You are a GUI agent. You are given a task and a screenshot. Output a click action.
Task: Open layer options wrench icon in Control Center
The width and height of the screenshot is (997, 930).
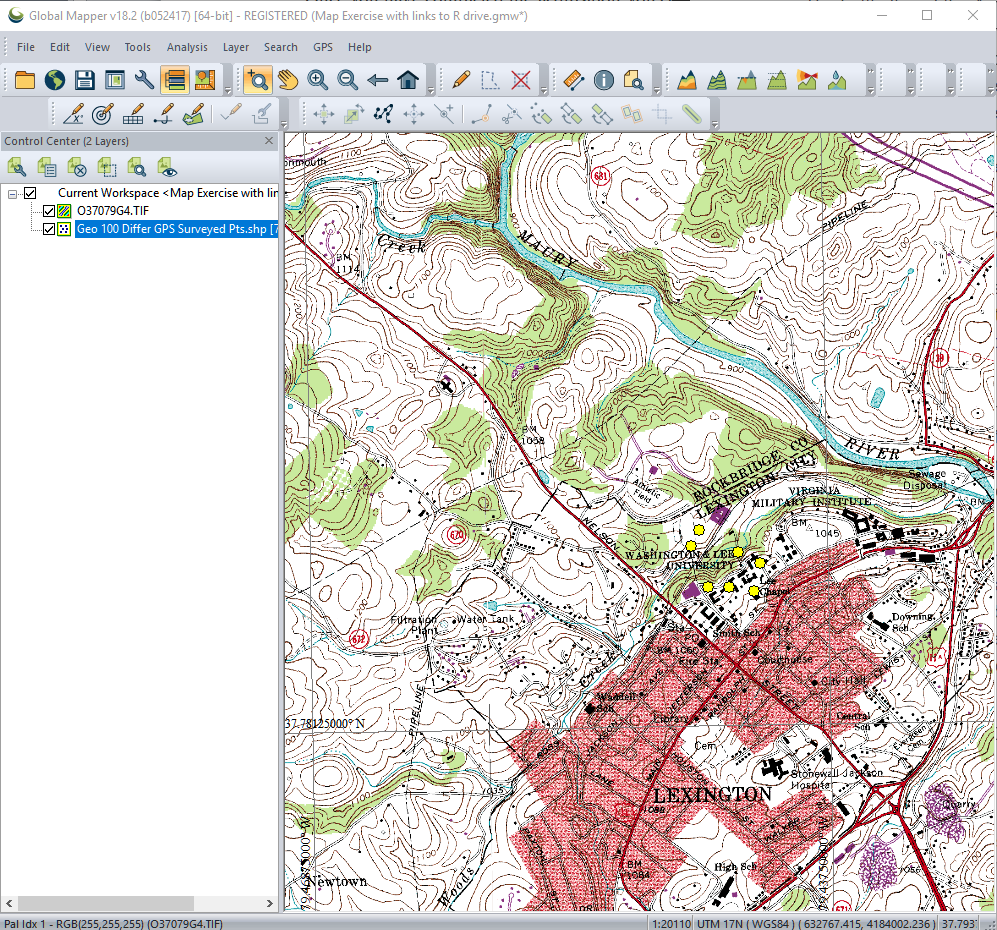[17, 168]
